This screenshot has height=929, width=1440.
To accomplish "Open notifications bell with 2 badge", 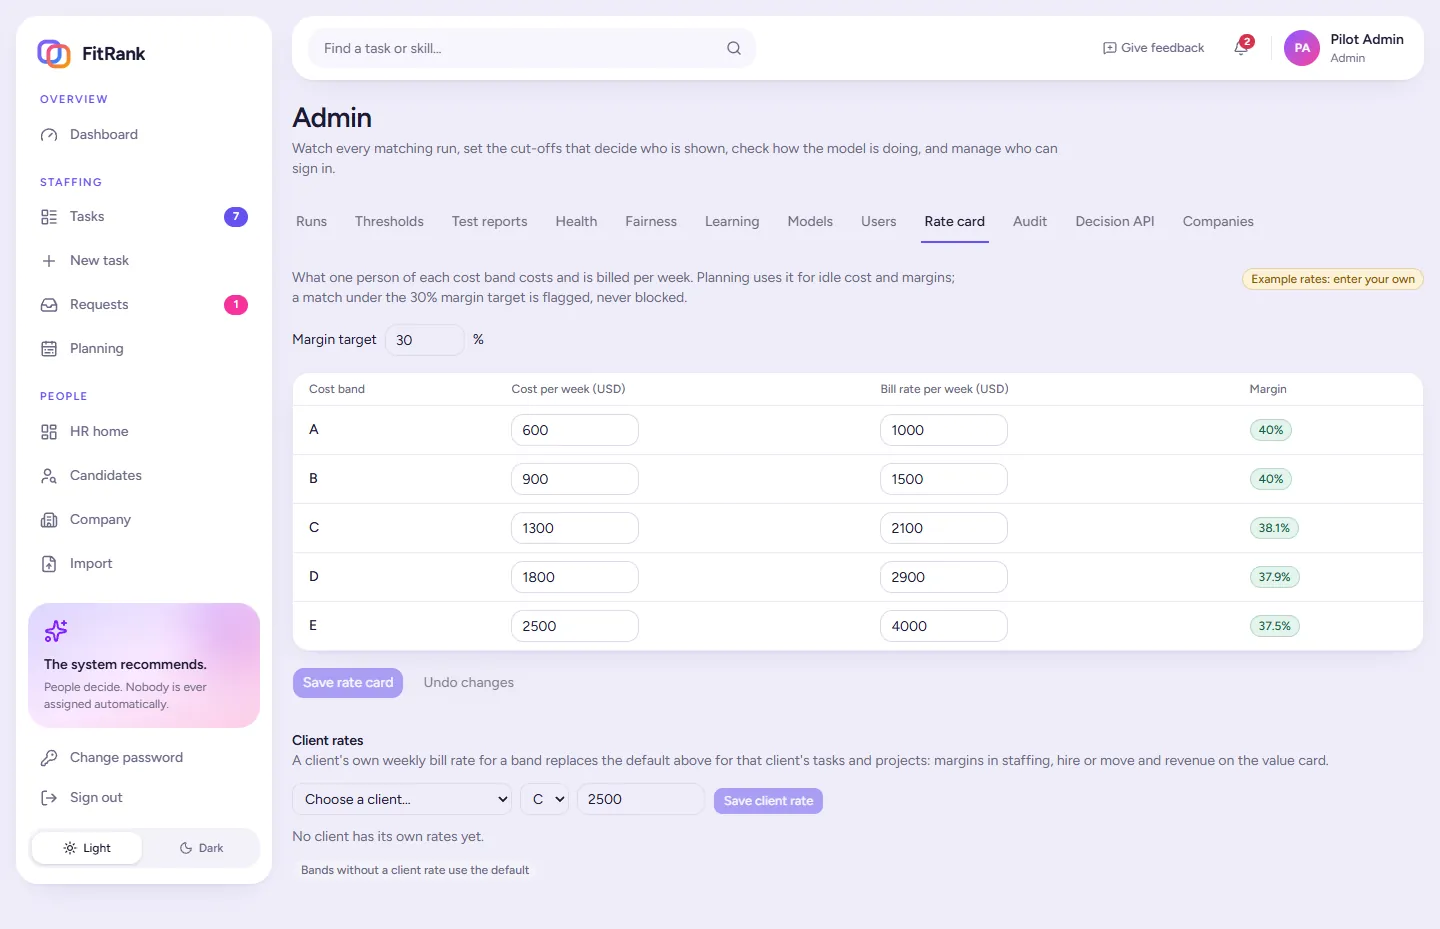I will (1242, 47).
